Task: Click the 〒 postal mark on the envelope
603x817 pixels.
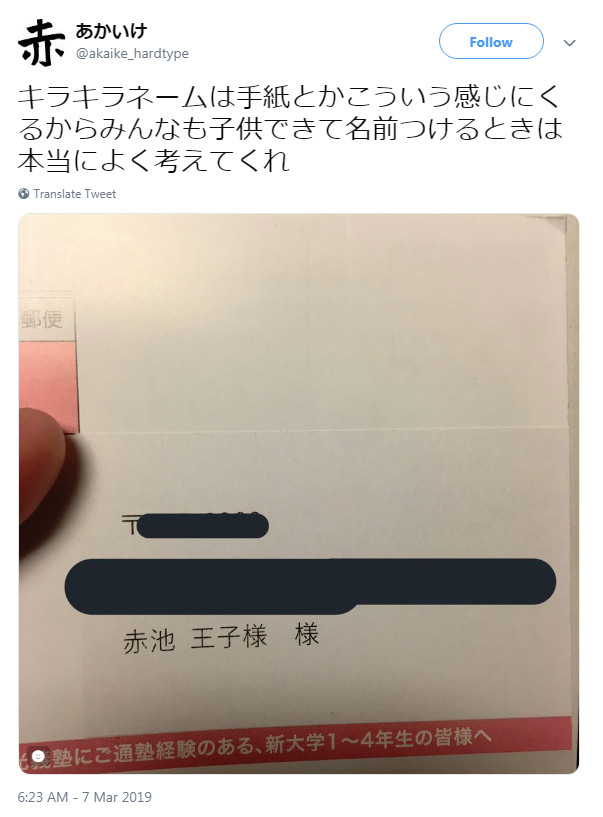Action: pos(129,525)
